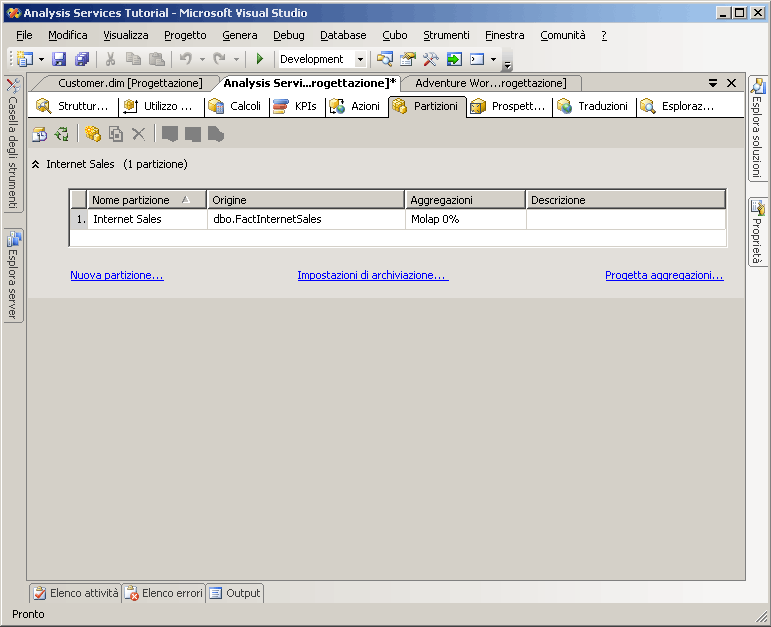The width and height of the screenshot is (771, 627).
Task: Switch to the Traduzioni tab
Action: 594,106
